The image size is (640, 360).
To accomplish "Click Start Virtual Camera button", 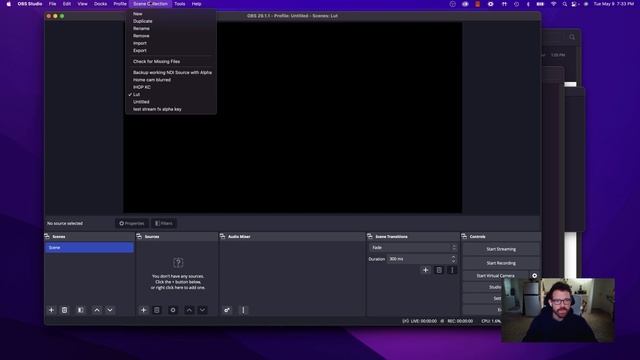I will tap(496, 276).
